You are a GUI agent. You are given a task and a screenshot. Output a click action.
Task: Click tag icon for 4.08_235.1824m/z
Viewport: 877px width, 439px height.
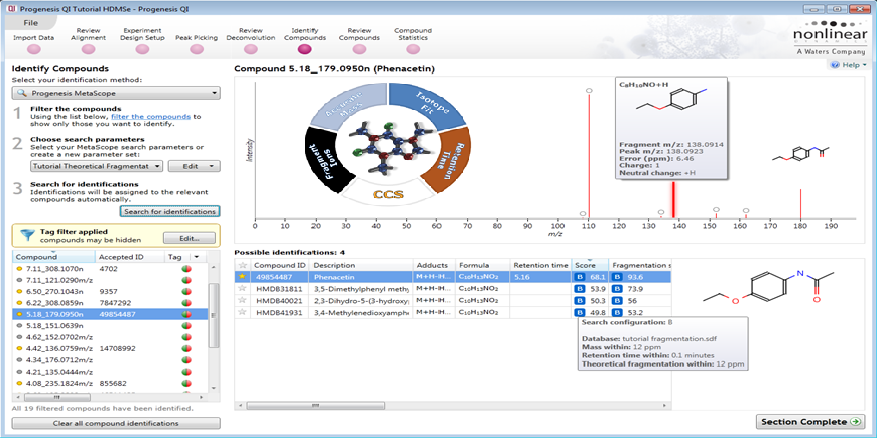[185, 383]
